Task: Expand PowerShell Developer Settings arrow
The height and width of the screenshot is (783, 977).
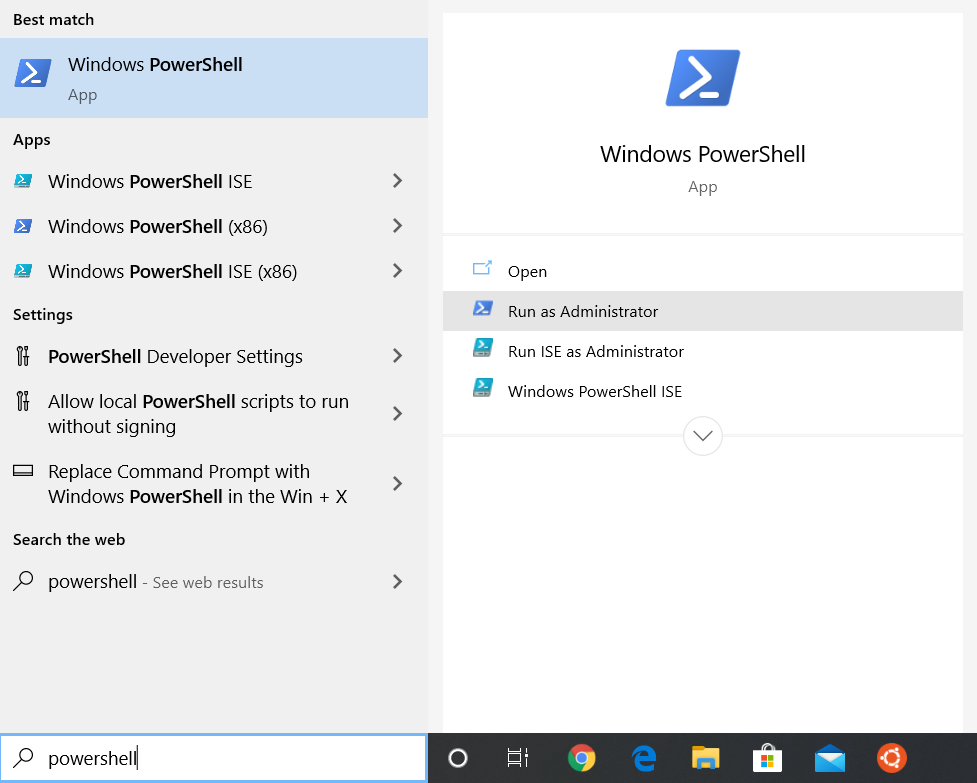Action: coord(397,356)
